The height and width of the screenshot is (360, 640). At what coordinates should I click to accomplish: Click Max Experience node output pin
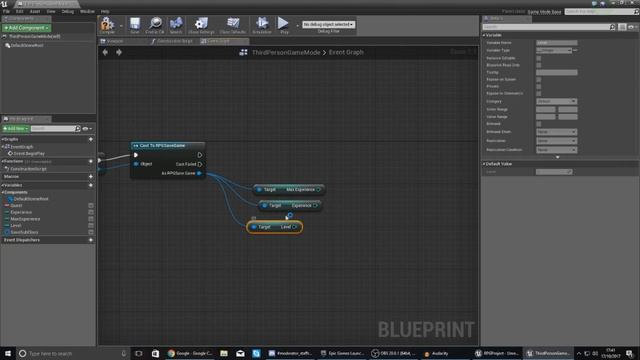point(319,189)
